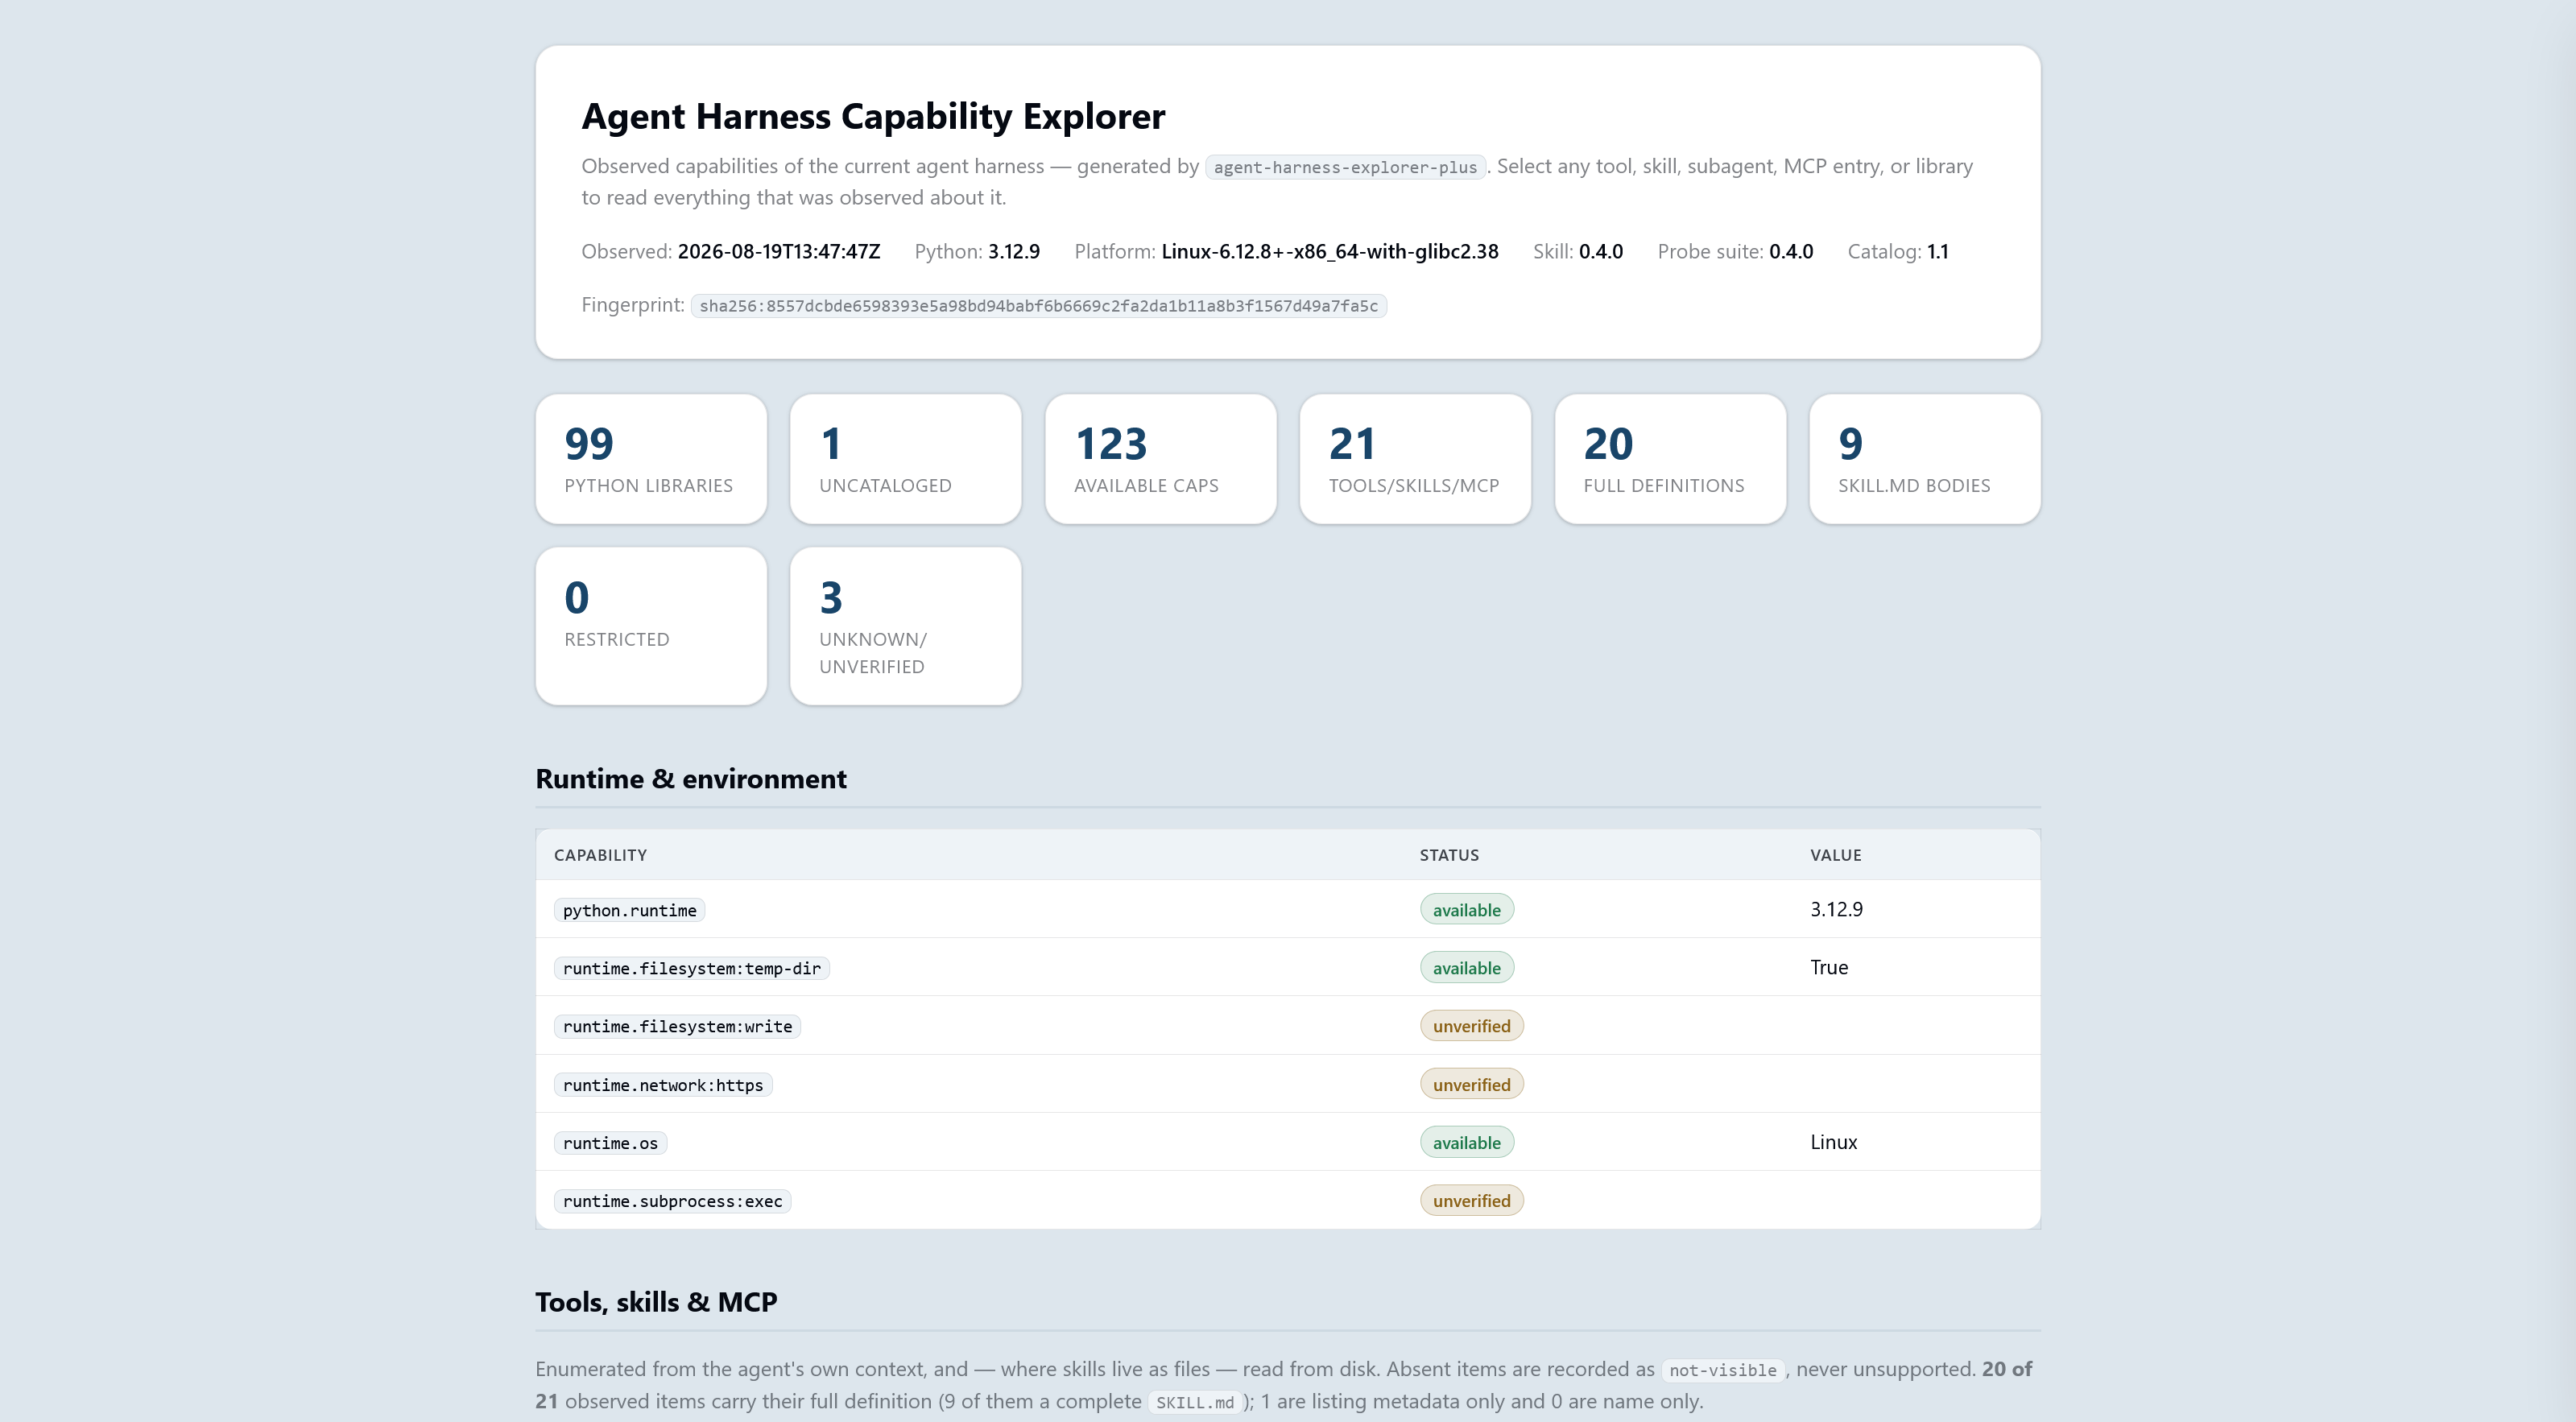This screenshot has width=2576, height=1422.
Task: Select the runtime.network:https capability
Action: pyautogui.click(x=662, y=1085)
